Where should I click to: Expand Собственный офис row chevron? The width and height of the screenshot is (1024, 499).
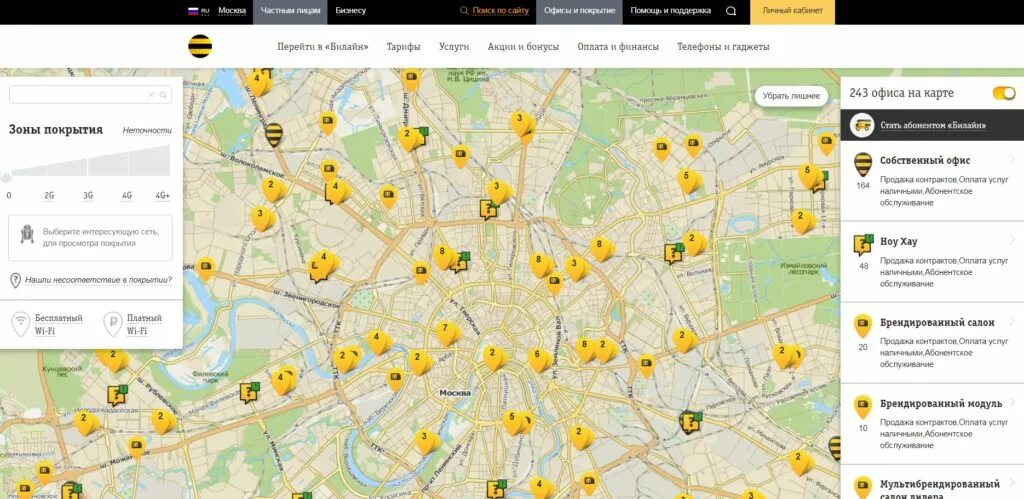pyautogui.click(x=1012, y=159)
